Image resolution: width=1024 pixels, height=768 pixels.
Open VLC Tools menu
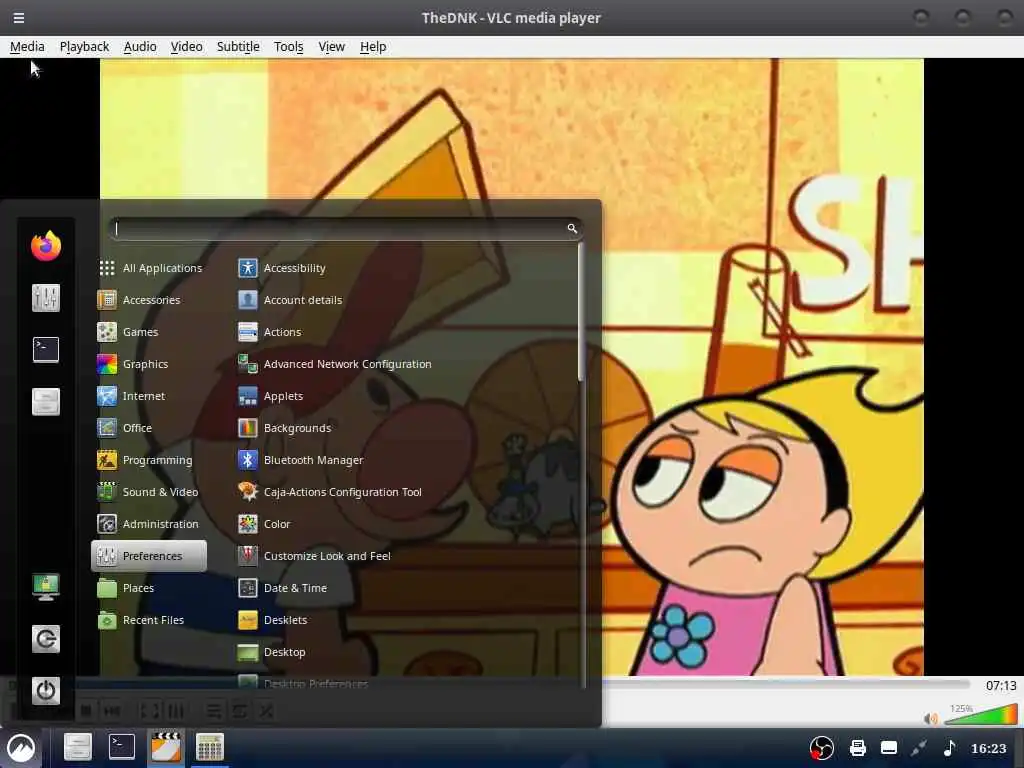289,46
